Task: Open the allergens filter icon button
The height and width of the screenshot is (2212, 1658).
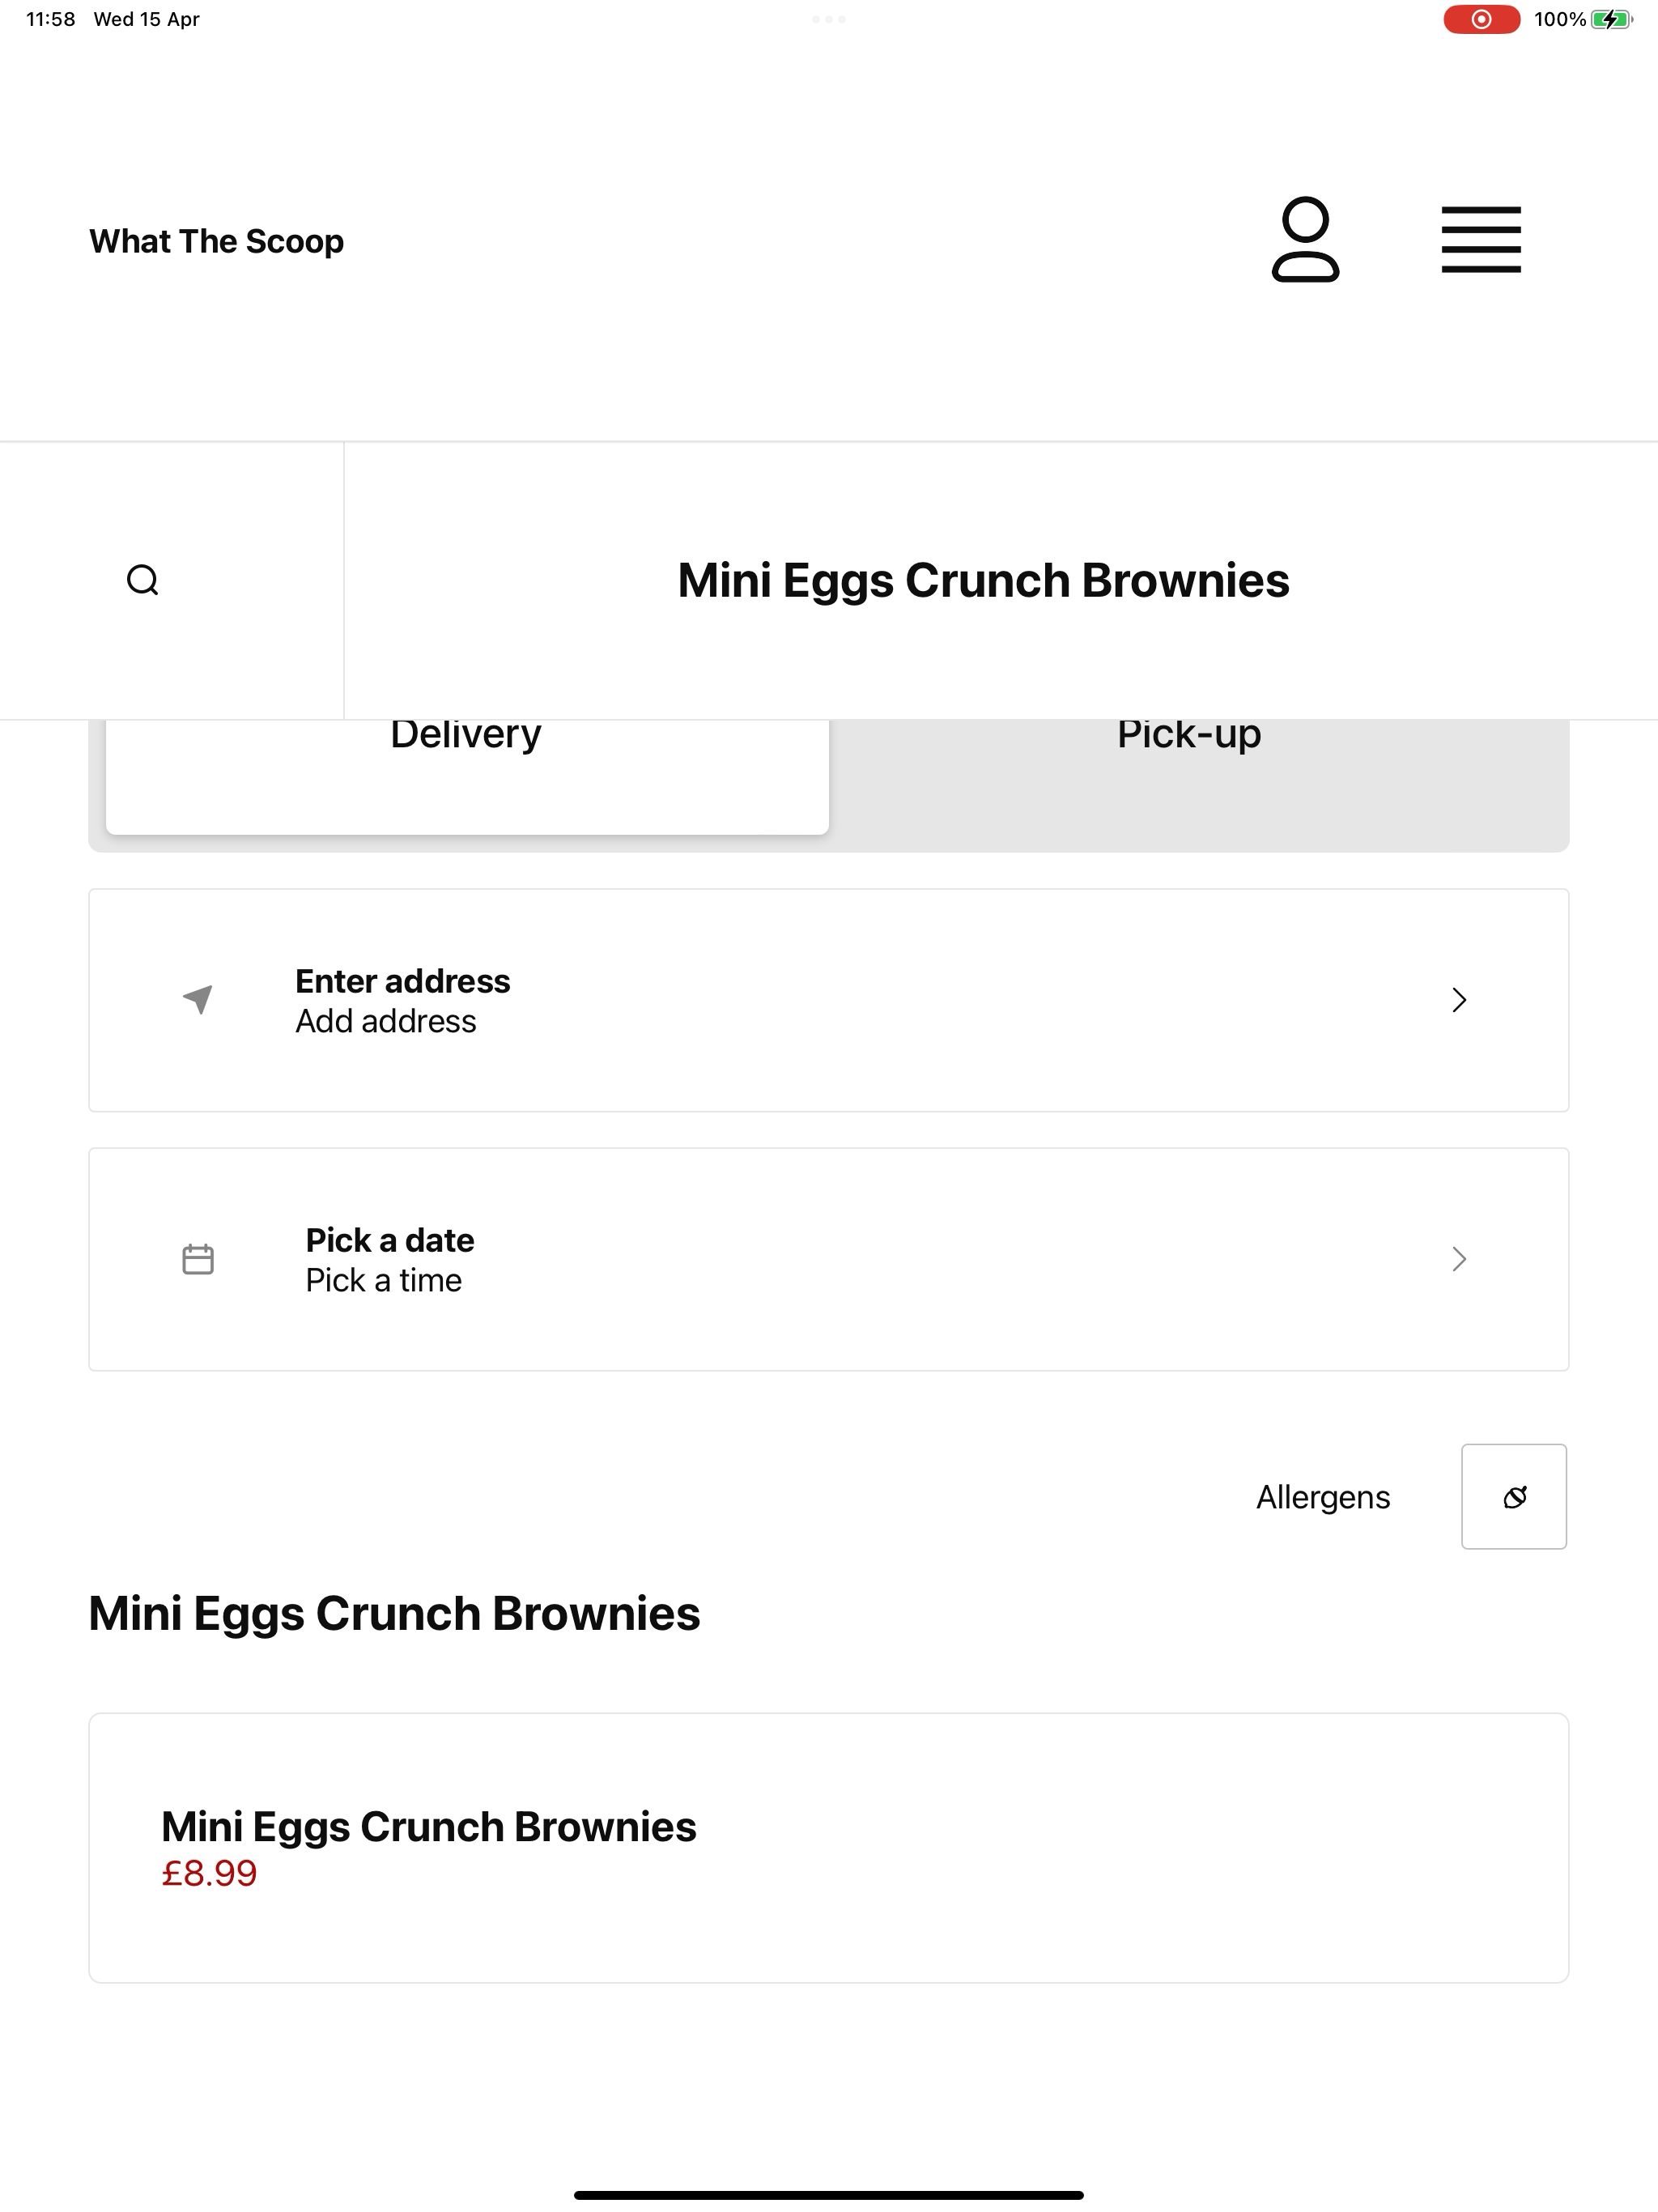Action: point(1514,1497)
